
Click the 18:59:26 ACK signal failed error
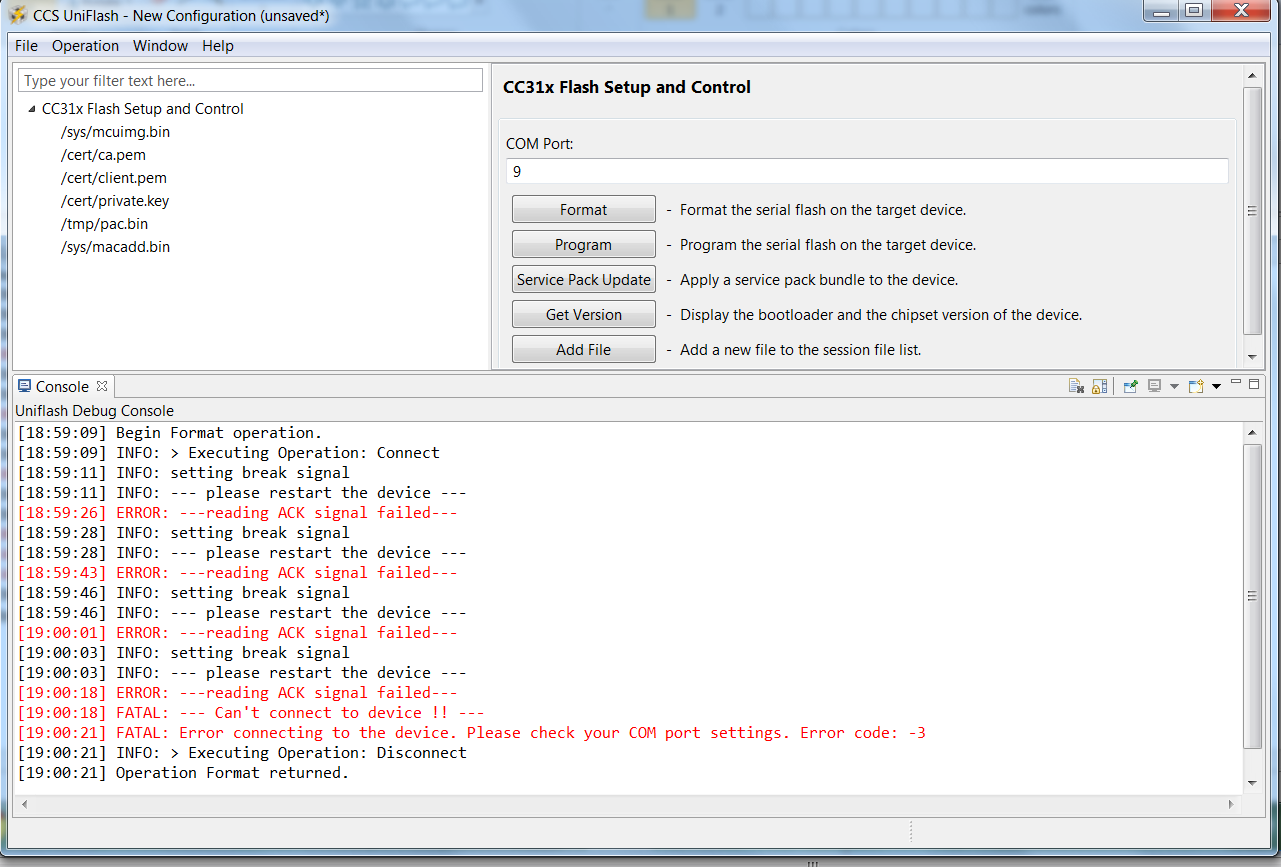tap(237, 513)
